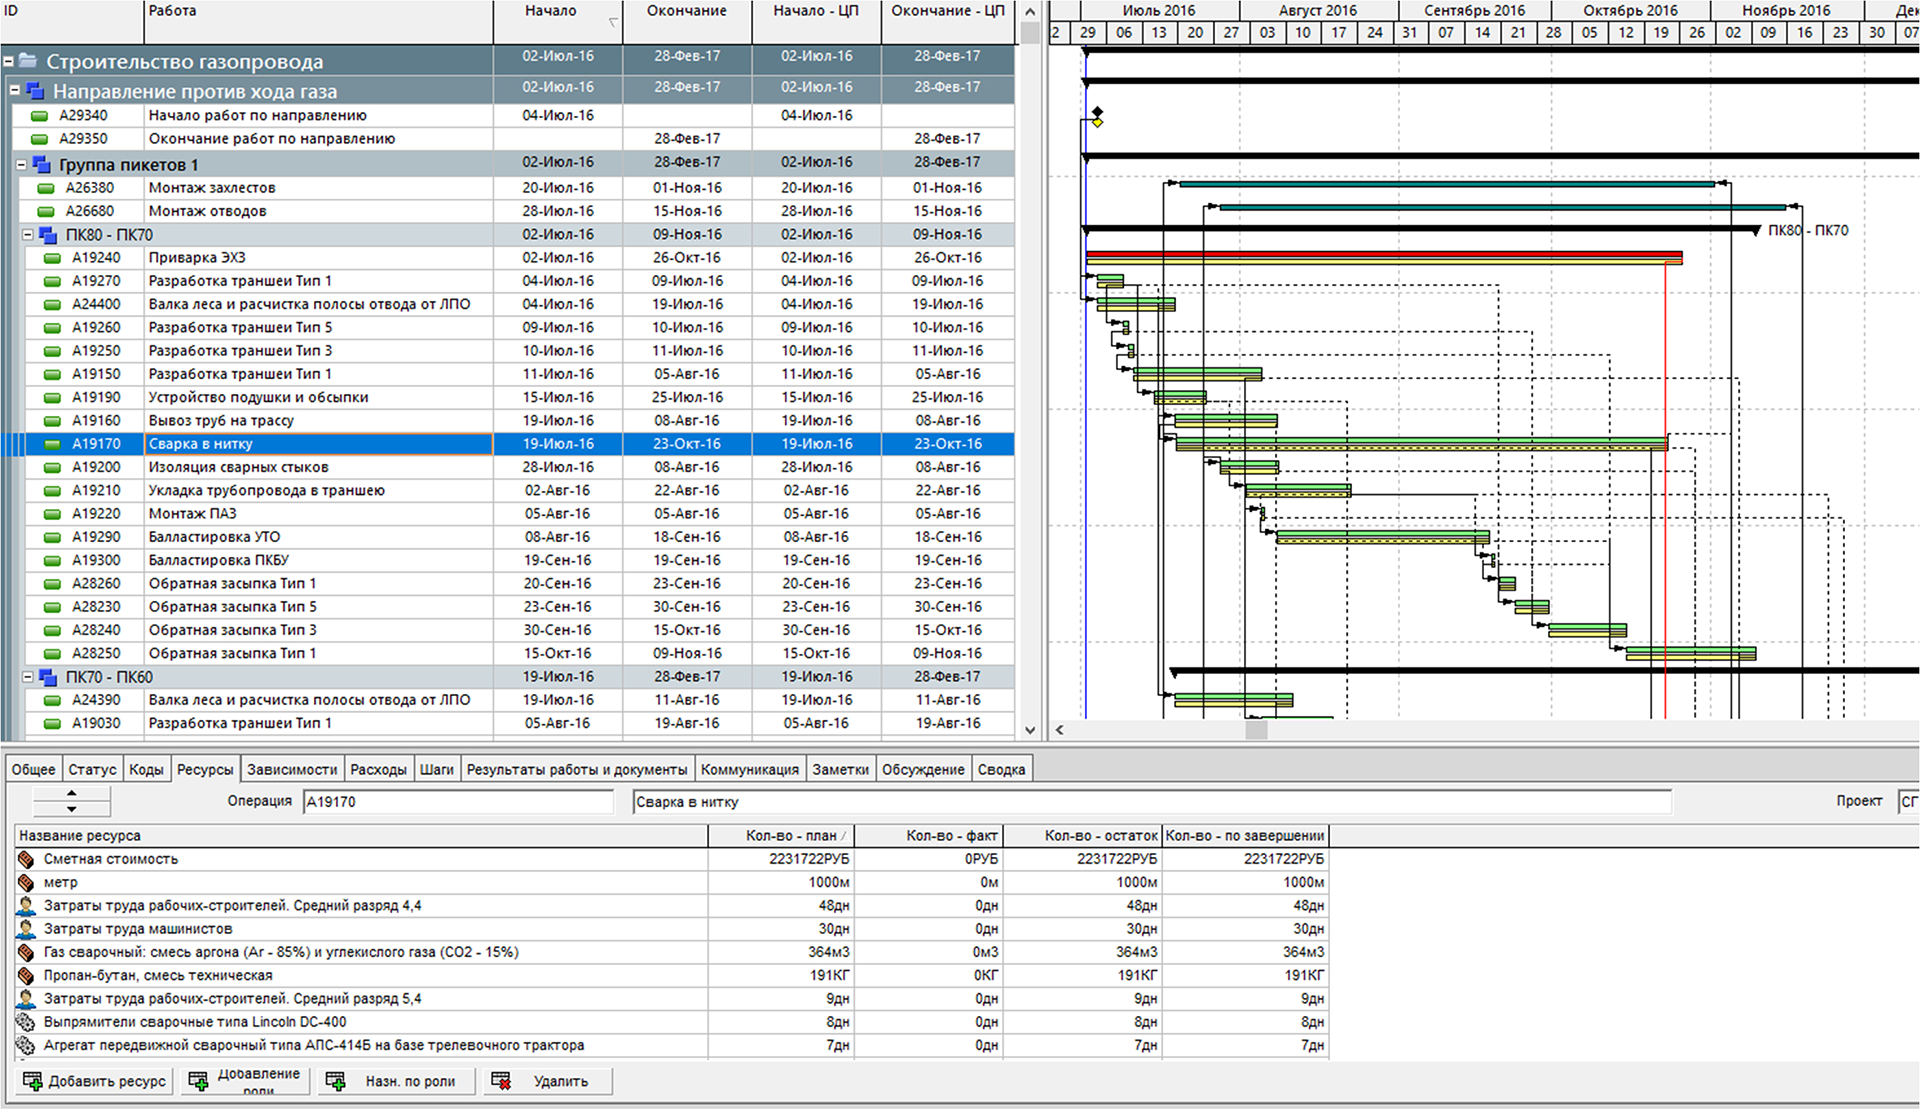
Task: Click the labor icon for Средний разряд 4,4 row
Action: (26, 905)
